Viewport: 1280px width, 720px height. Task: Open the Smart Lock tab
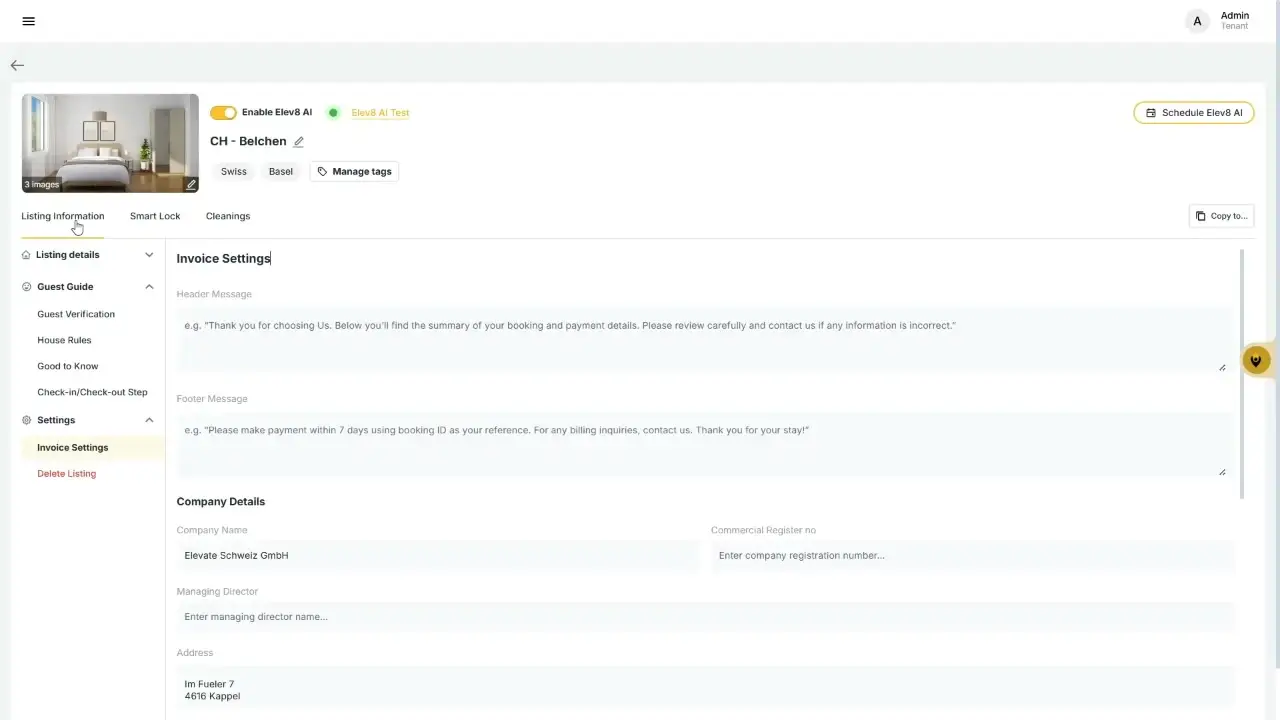tap(155, 216)
